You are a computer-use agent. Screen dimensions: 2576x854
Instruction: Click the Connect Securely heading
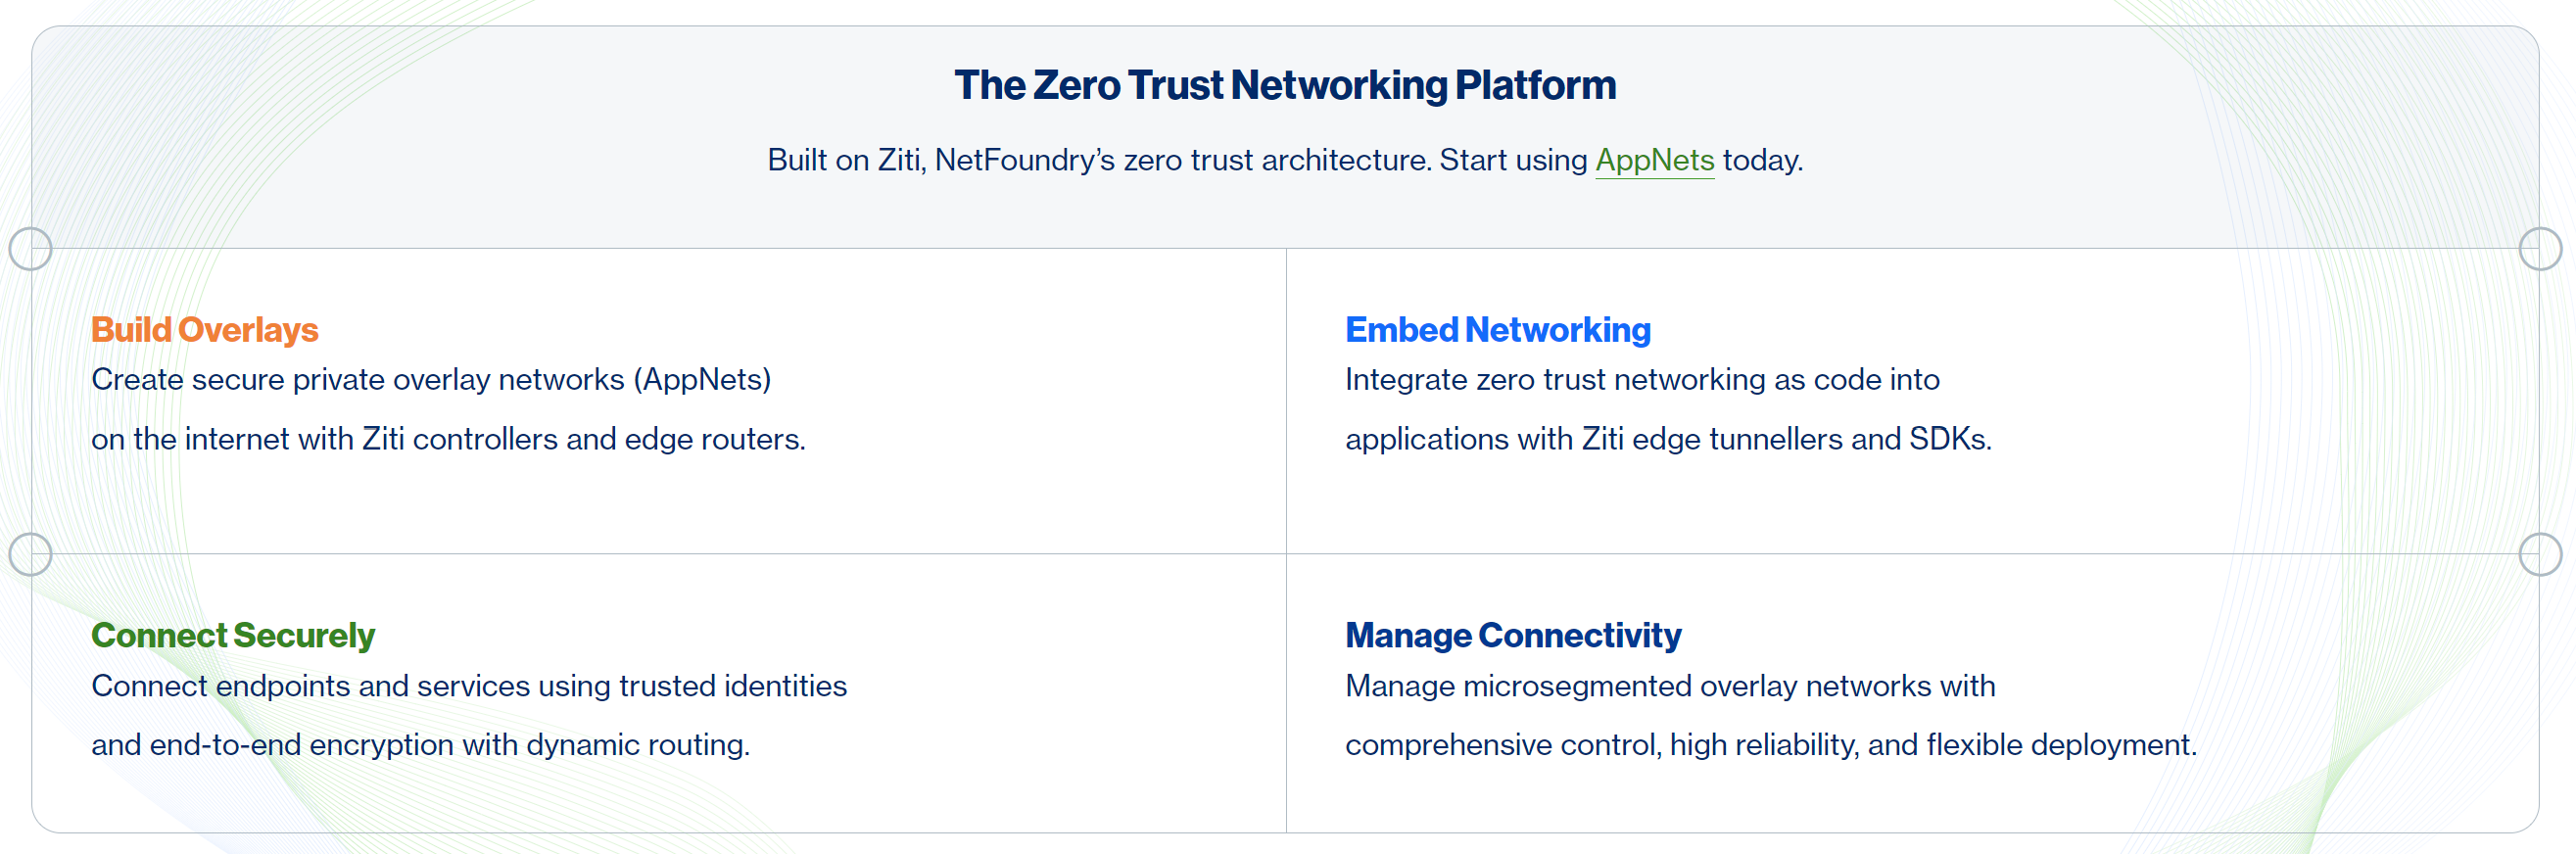click(x=233, y=635)
